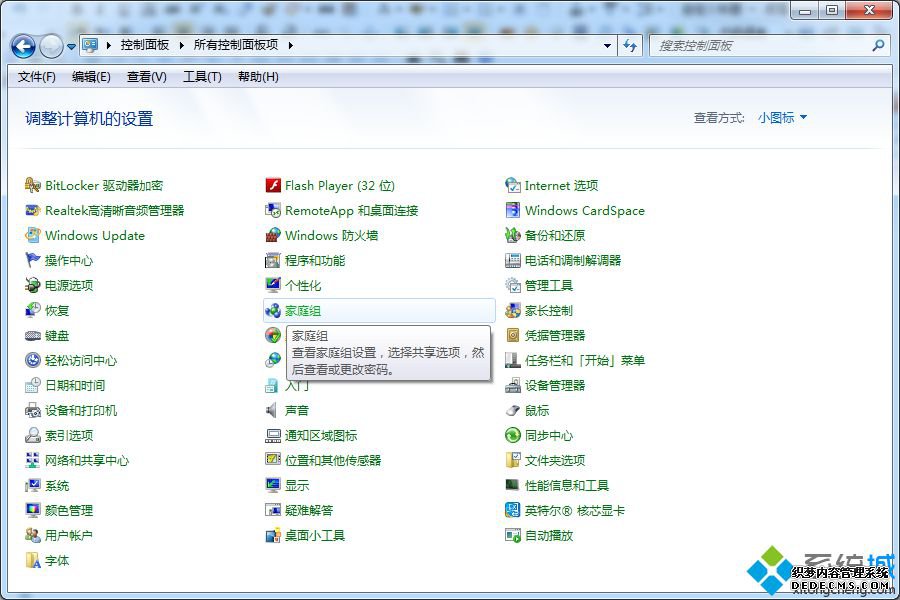Open the 通知区域图标 link
The image size is (900, 600).
(x=321, y=436)
